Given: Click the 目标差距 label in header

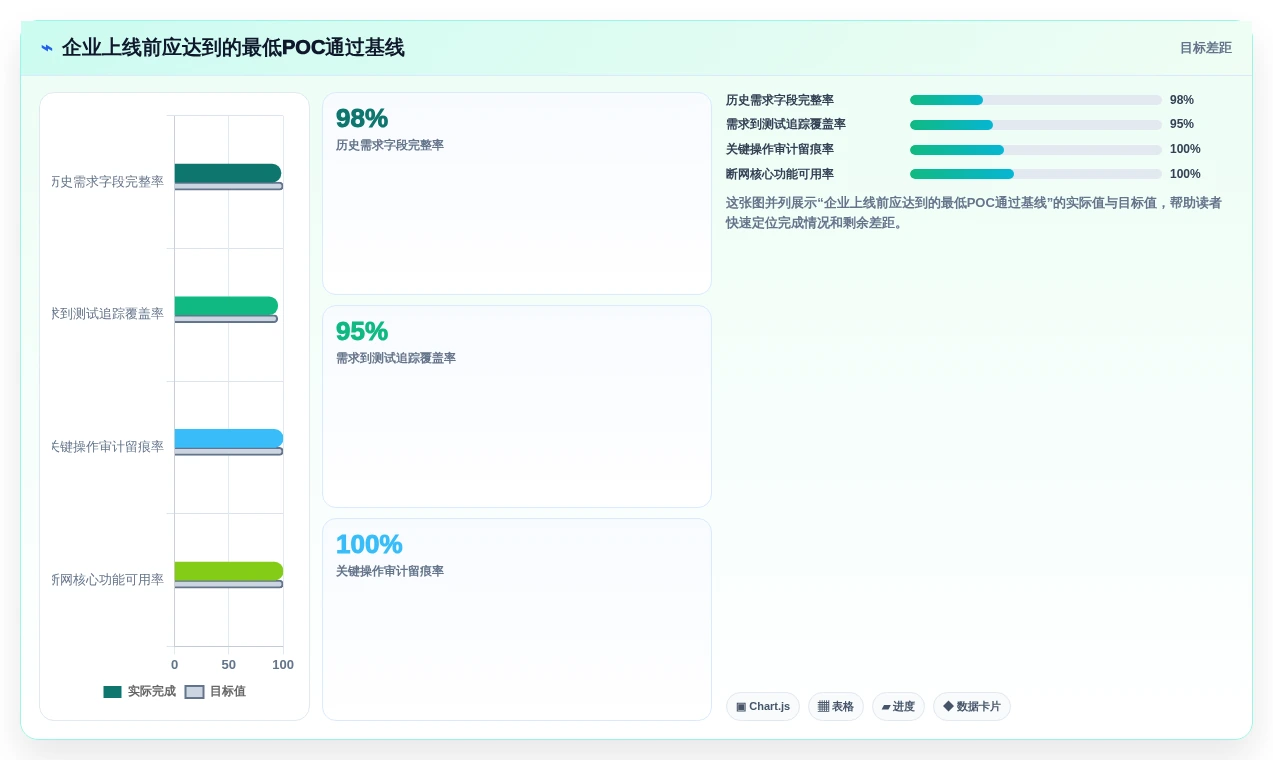Looking at the screenshot, I should 1205,48.
